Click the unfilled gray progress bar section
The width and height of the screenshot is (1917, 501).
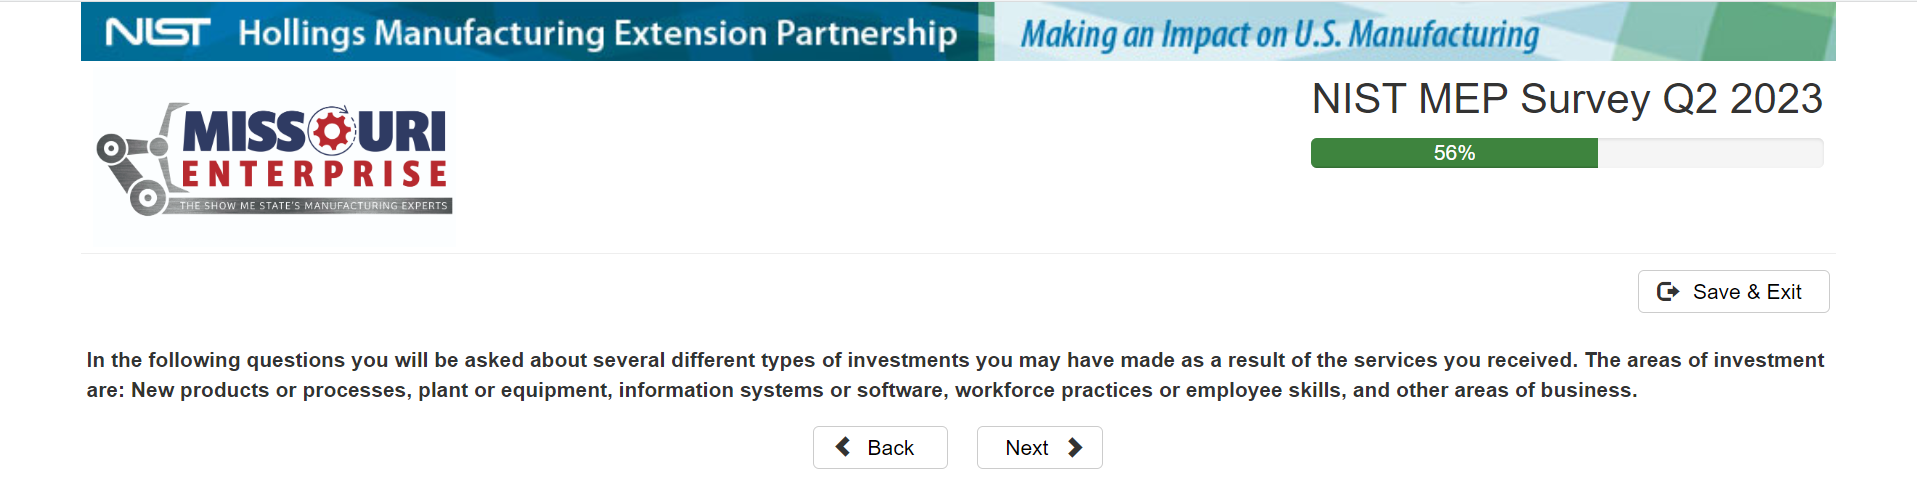click(1710, 153)
